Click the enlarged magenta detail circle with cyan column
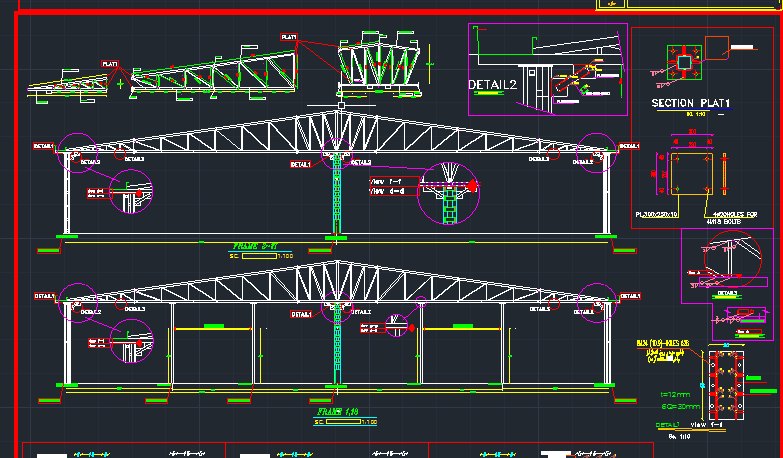783x458 pixels. click(448, 193)
